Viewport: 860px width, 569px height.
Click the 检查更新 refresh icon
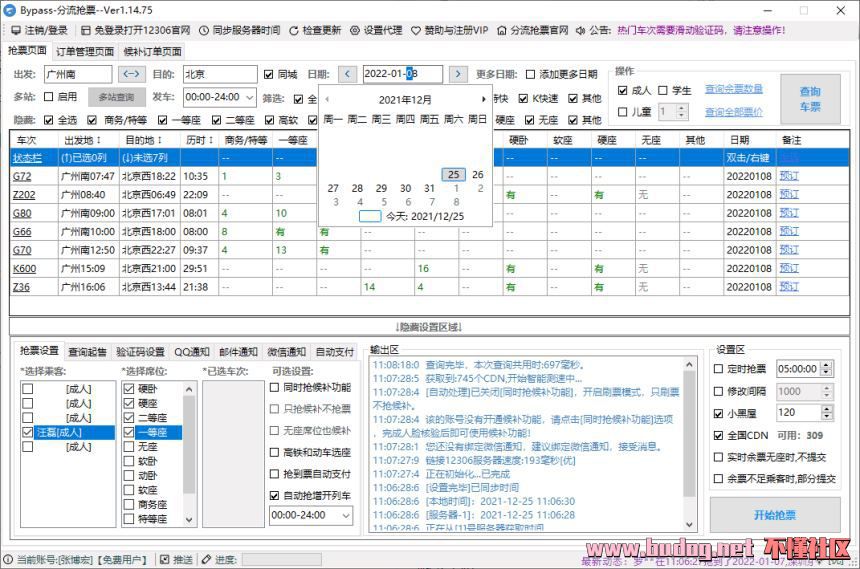294,30
